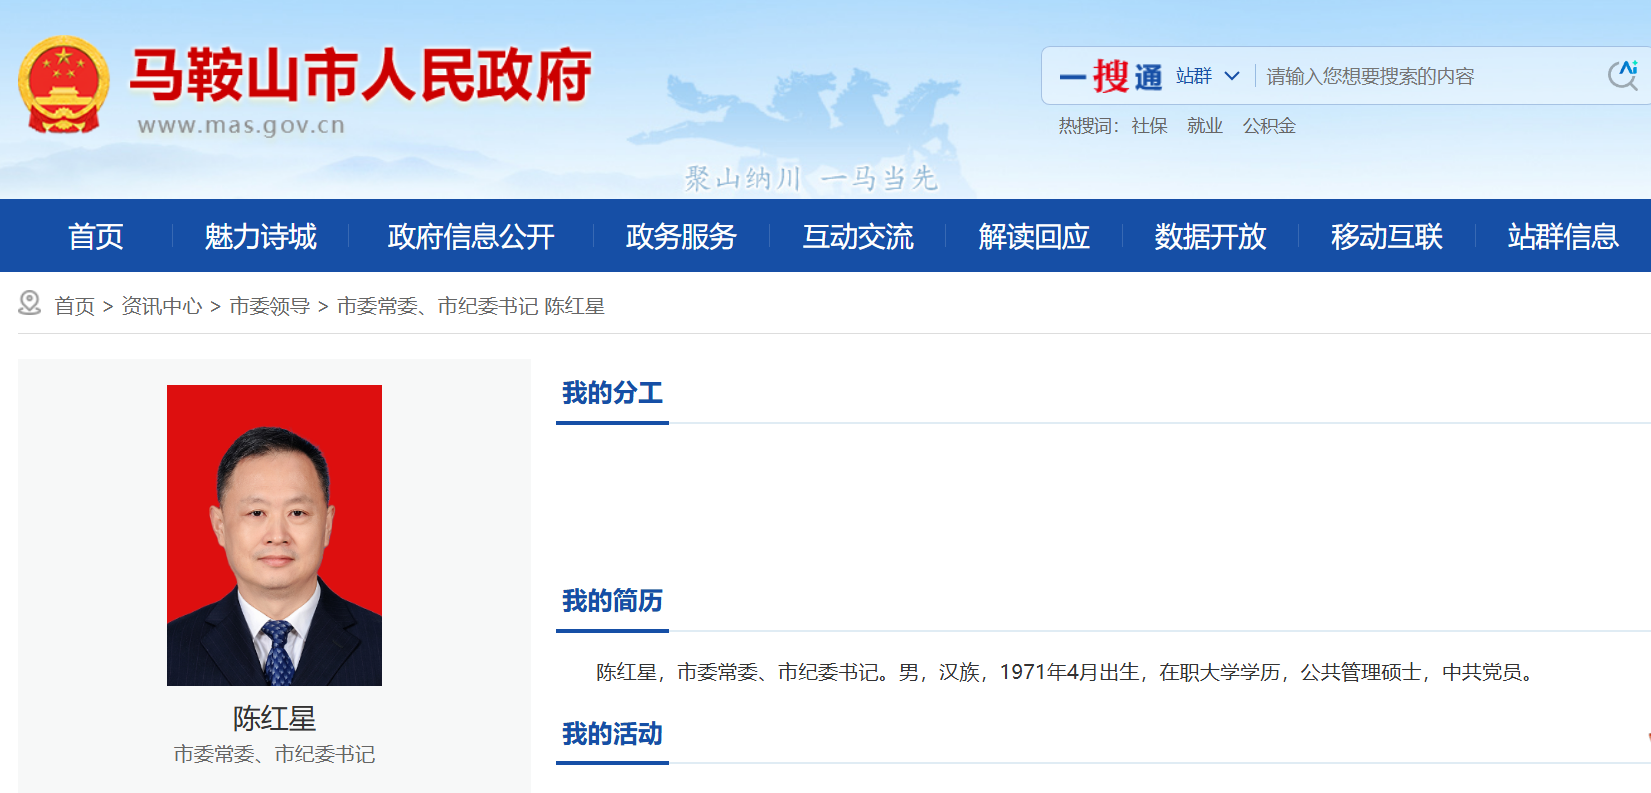Click hot search keyword 公积金
This screenshot has height=793, width=1651.
click(1268, 126)
